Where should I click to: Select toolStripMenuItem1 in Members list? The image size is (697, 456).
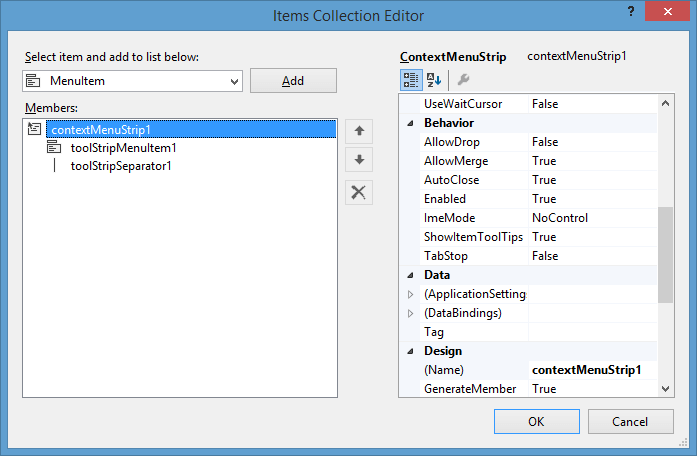(x=123, y=148)
